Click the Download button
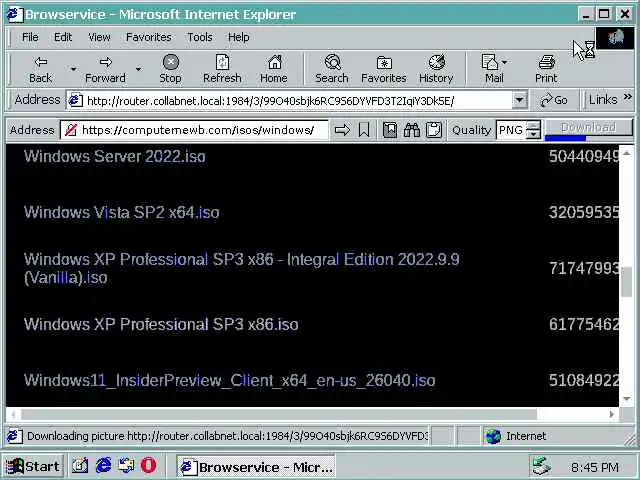The width and height of the screenshot is (640, 480). [x=589, y=127]
